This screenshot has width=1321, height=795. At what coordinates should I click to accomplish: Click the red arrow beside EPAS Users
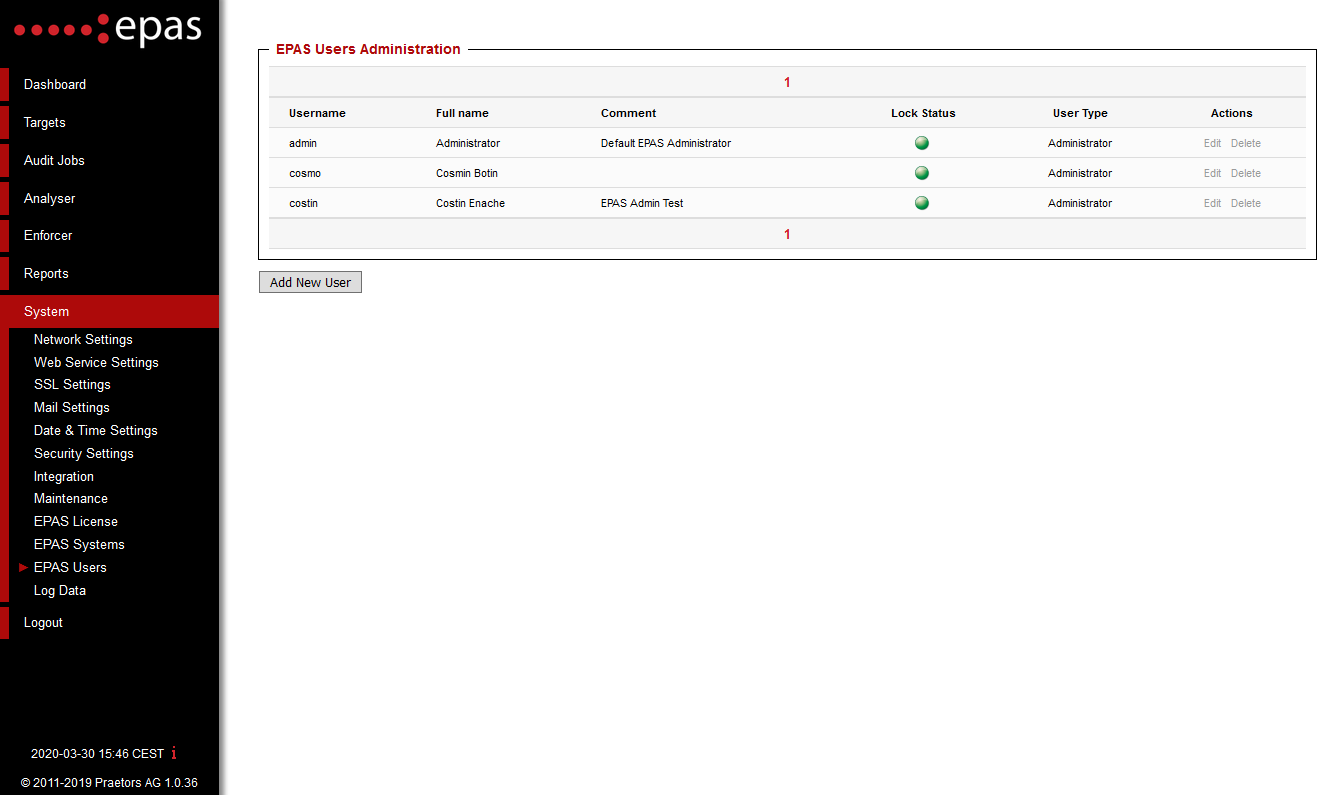[x=23, y=567]
